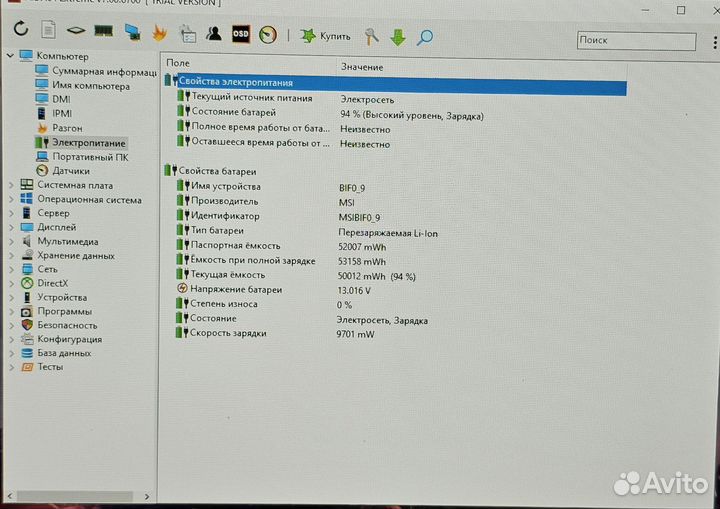
Task: Open the Report document icon in toolbar
Action: (48, 33)
